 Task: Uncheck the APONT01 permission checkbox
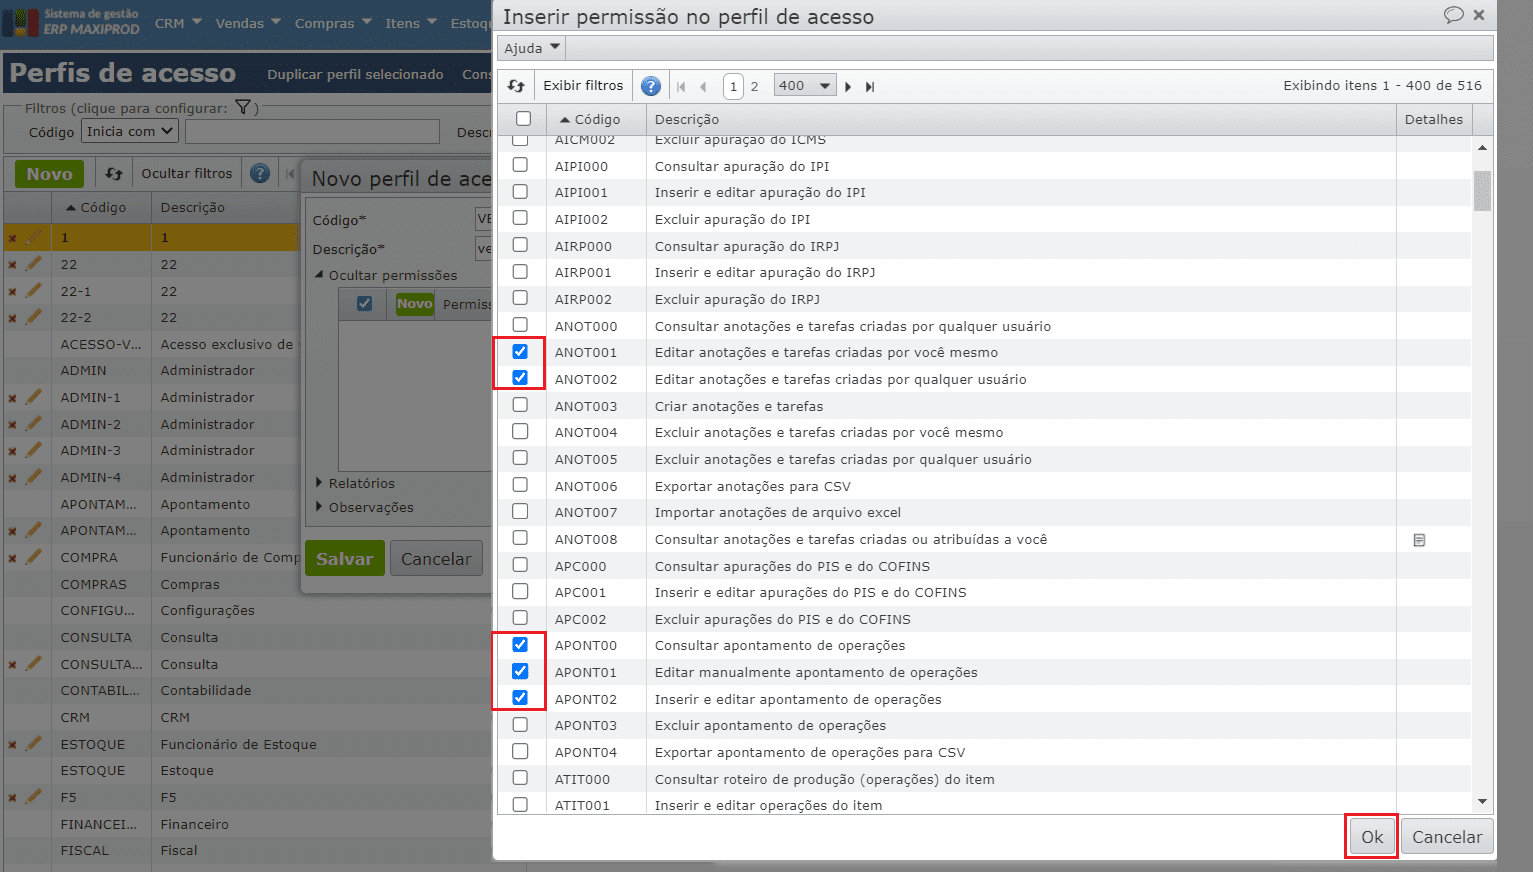[x=520, y=671]
